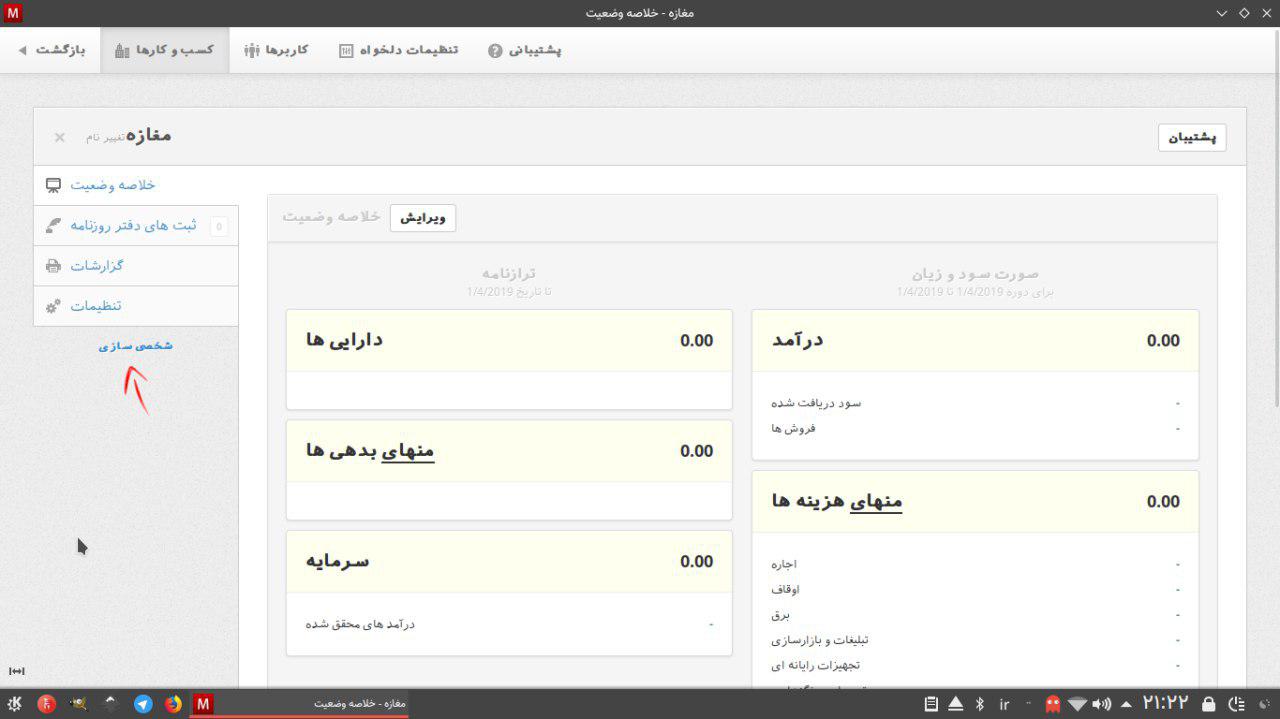Click the Support (پشتیبانی) question mark icon
This screenshot has height=719, width=1280.
(495, 50)
